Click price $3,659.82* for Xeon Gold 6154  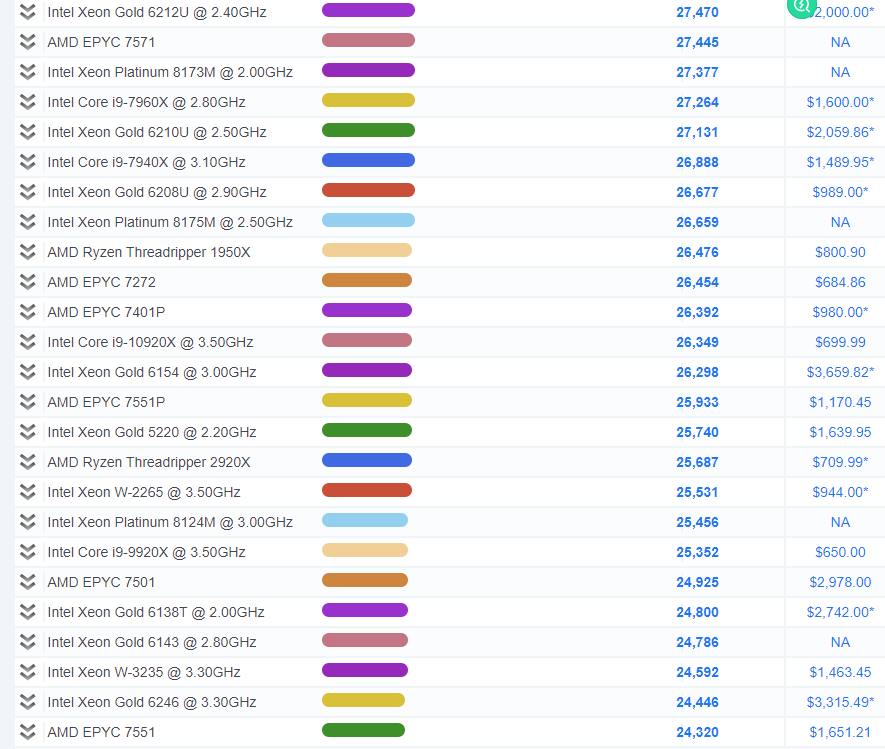point(840,372)
